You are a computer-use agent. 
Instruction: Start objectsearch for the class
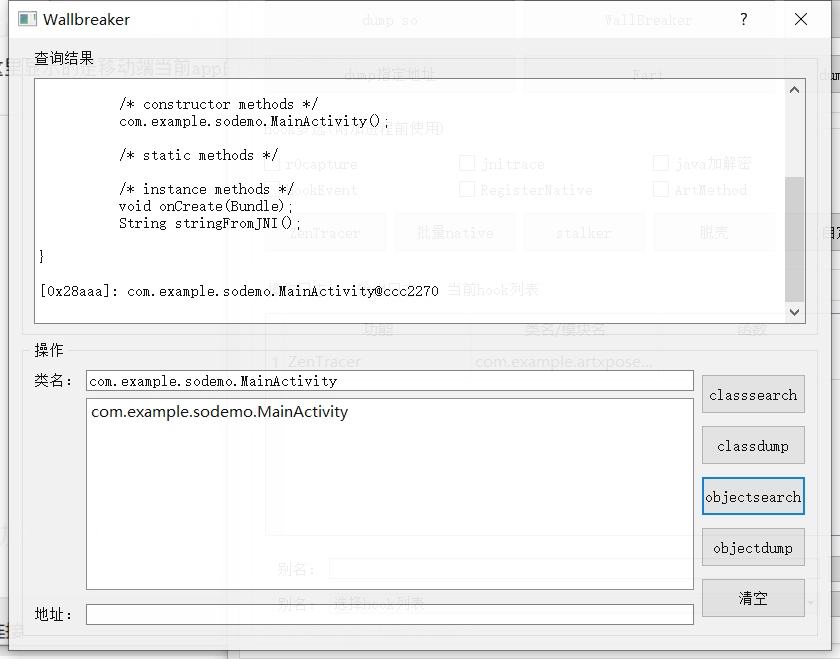pos(753,496)
